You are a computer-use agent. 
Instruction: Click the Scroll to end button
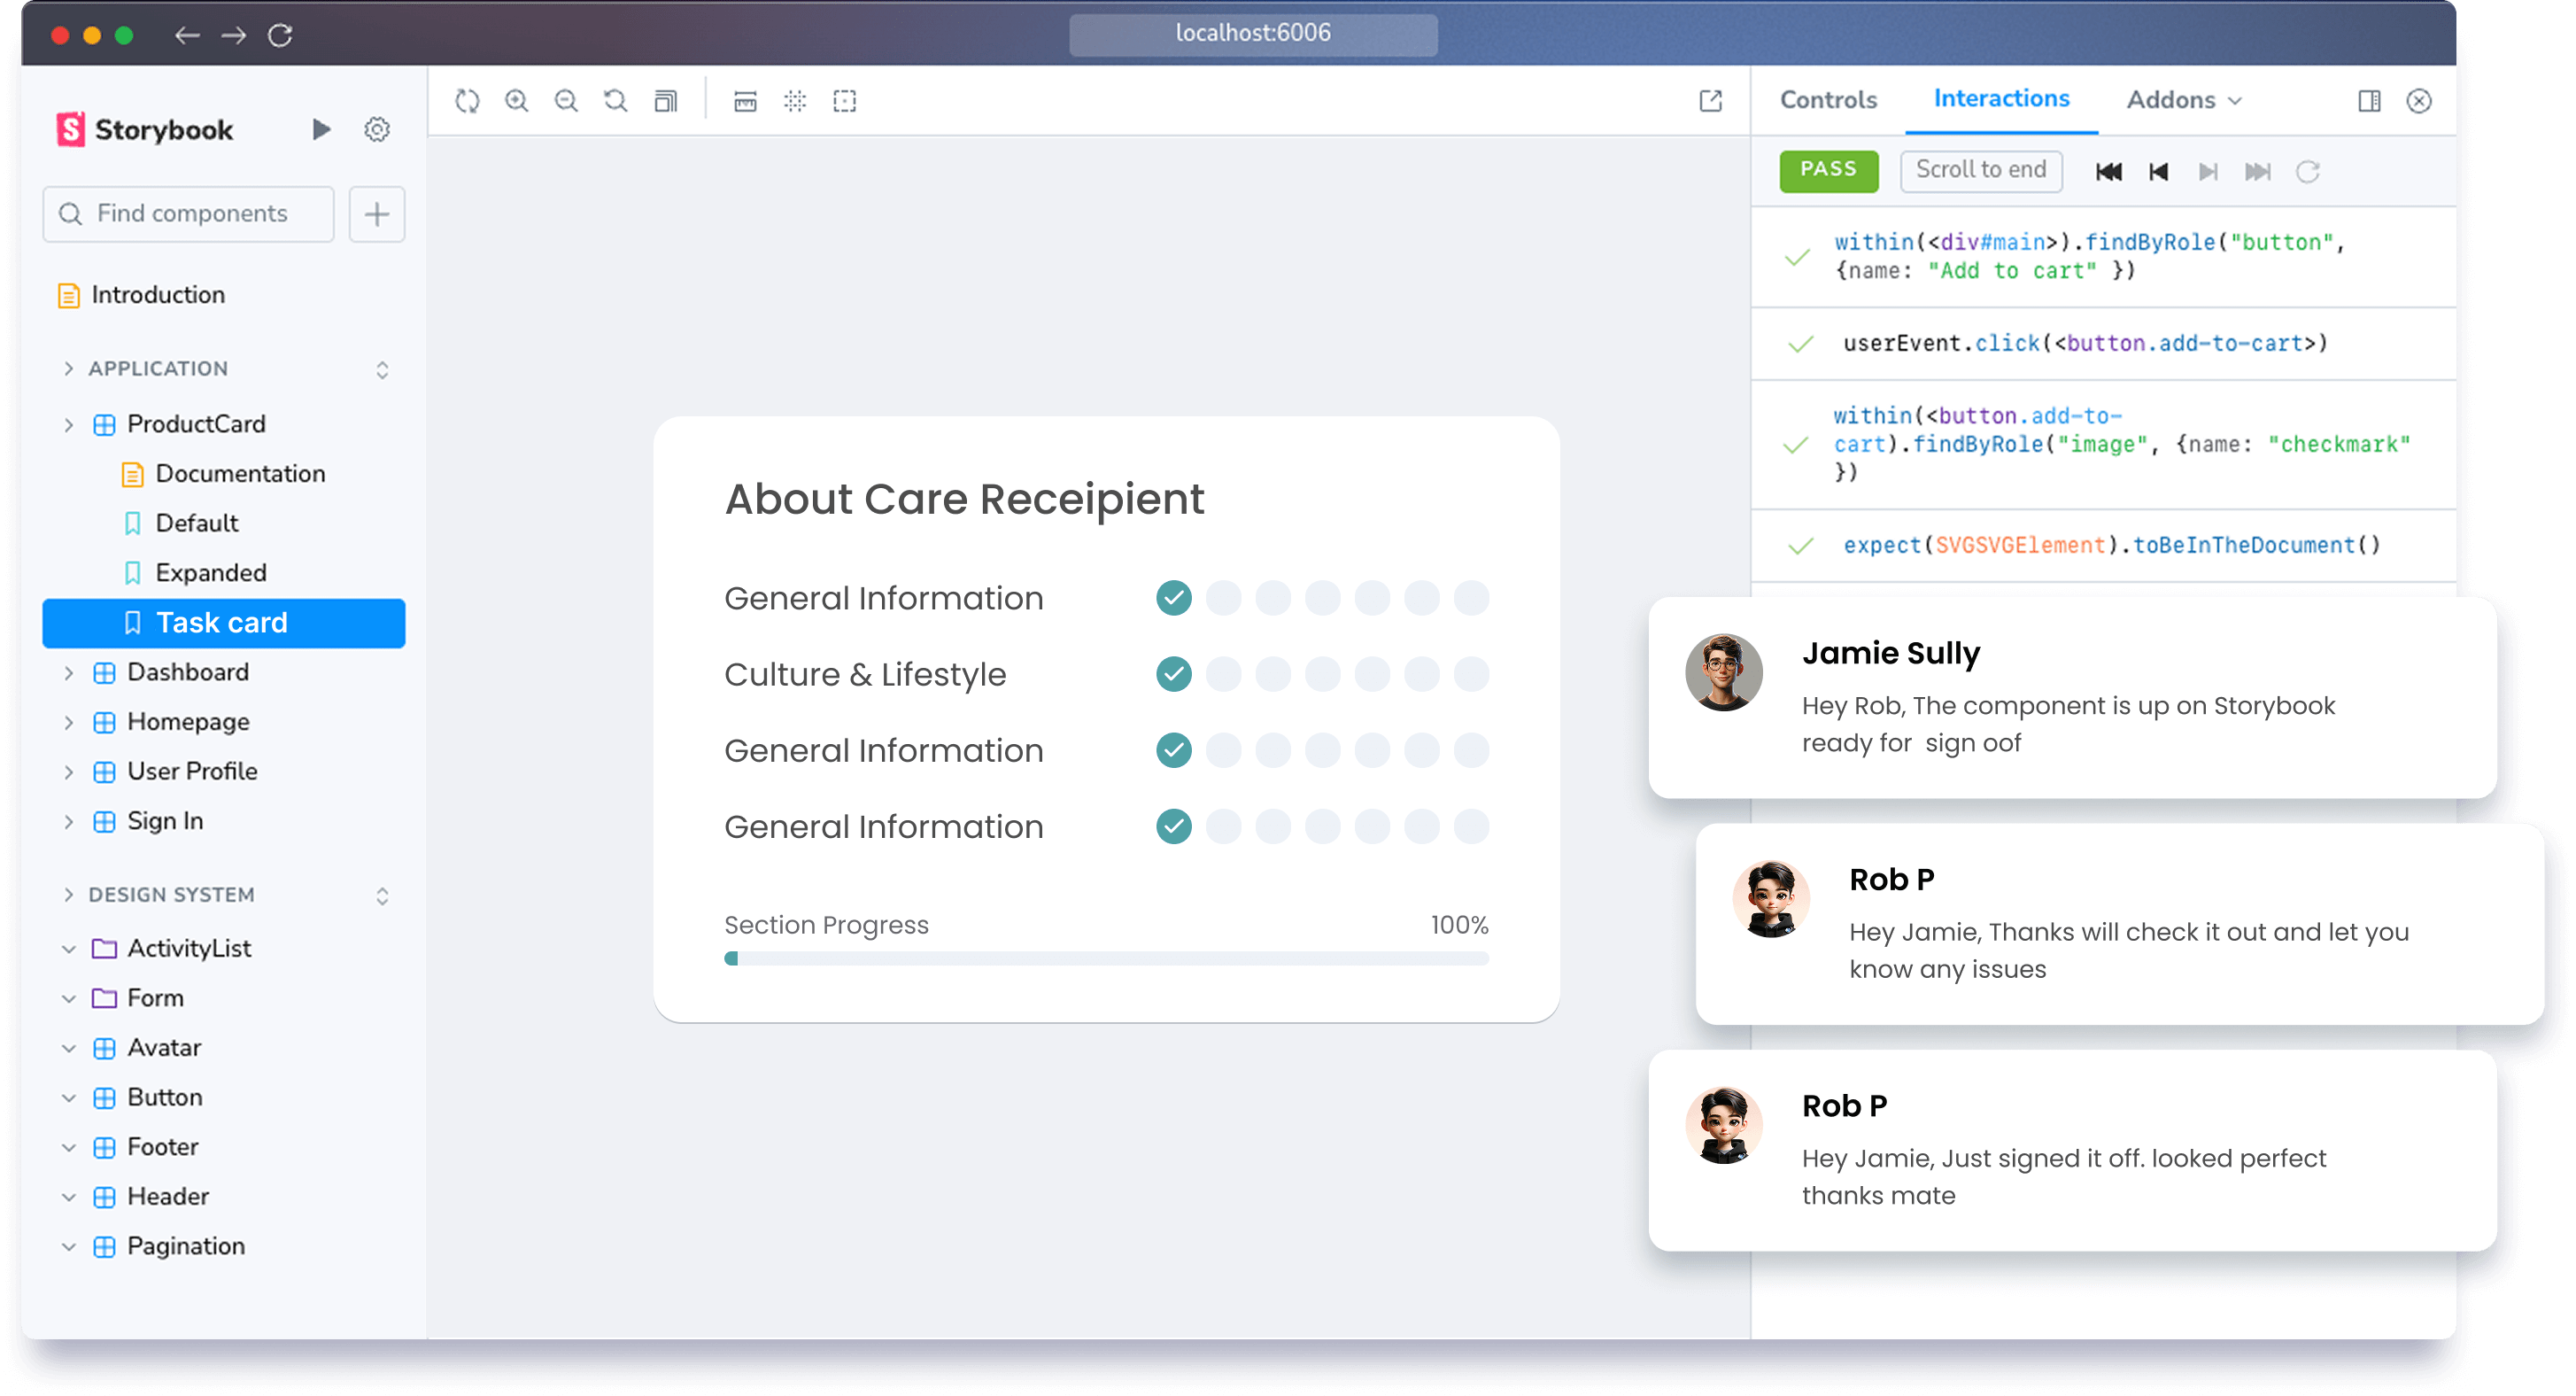[x=1980, y=170]
